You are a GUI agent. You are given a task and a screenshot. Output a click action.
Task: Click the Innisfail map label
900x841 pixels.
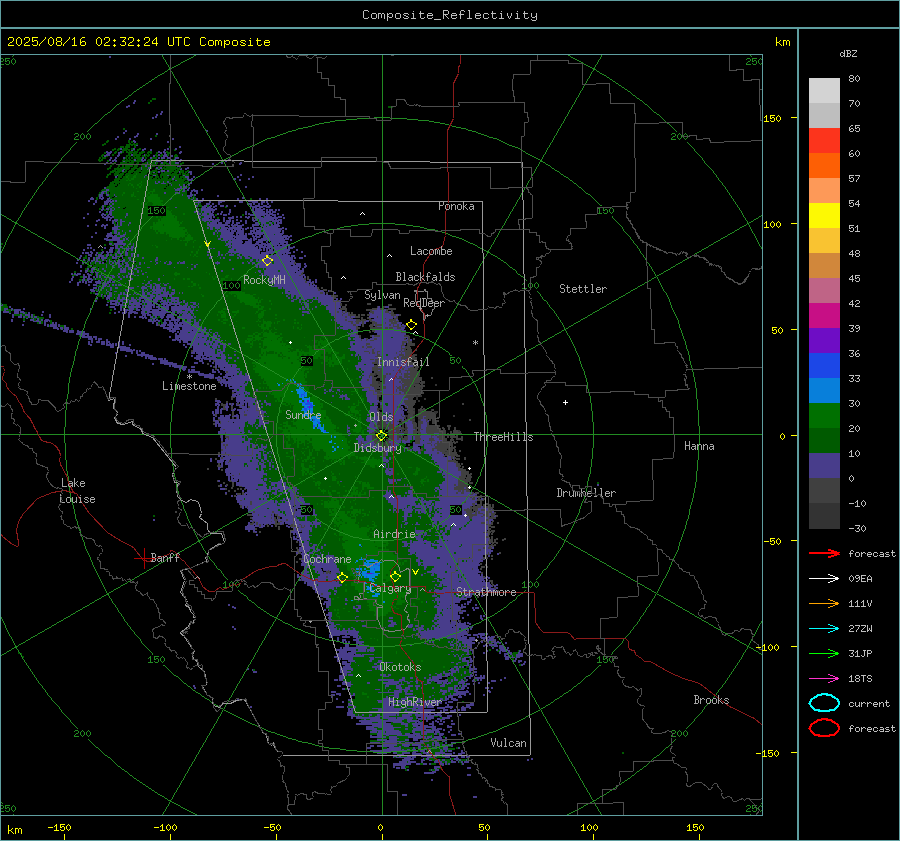[403, 362]
